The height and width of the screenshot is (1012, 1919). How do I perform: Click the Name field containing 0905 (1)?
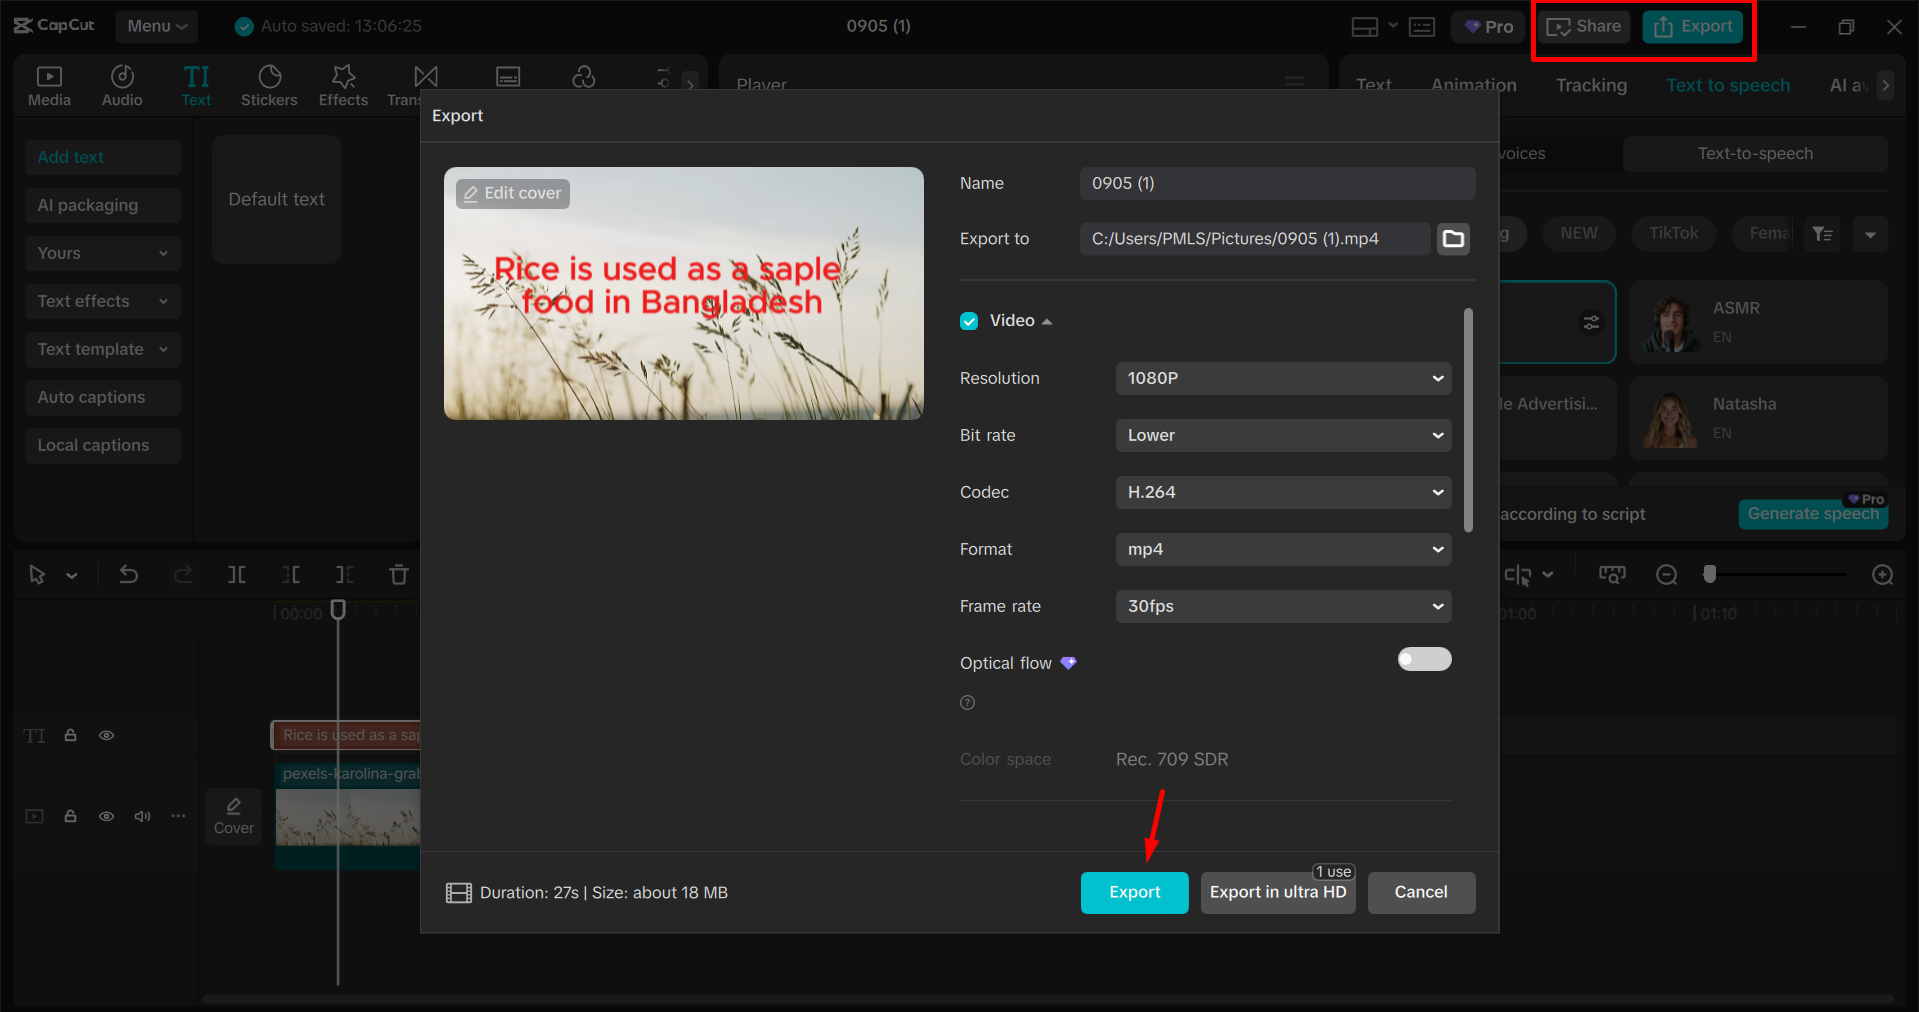[1277, 183]
